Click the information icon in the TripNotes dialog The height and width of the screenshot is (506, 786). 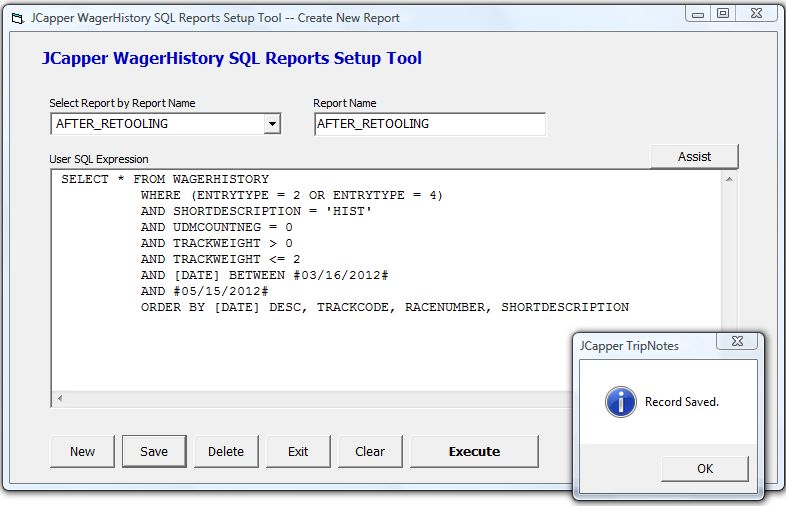coord(621,402)
